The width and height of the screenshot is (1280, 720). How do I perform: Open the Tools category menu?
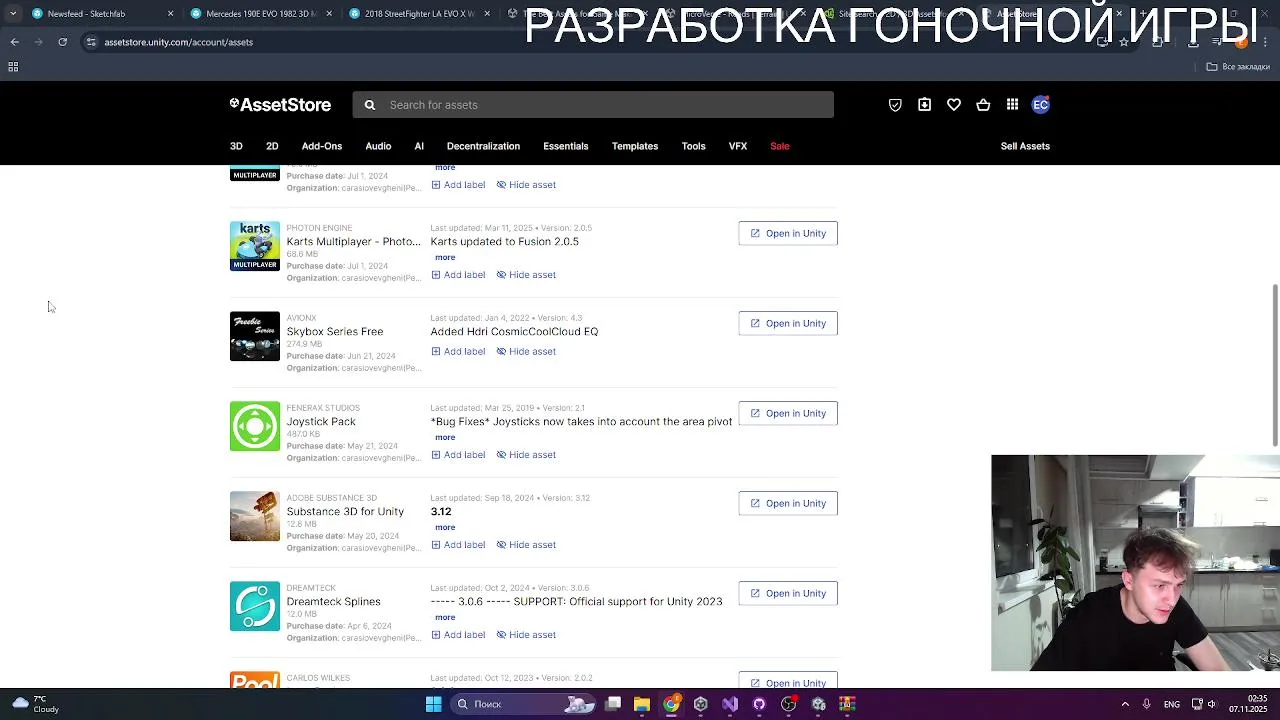(694, 146)
